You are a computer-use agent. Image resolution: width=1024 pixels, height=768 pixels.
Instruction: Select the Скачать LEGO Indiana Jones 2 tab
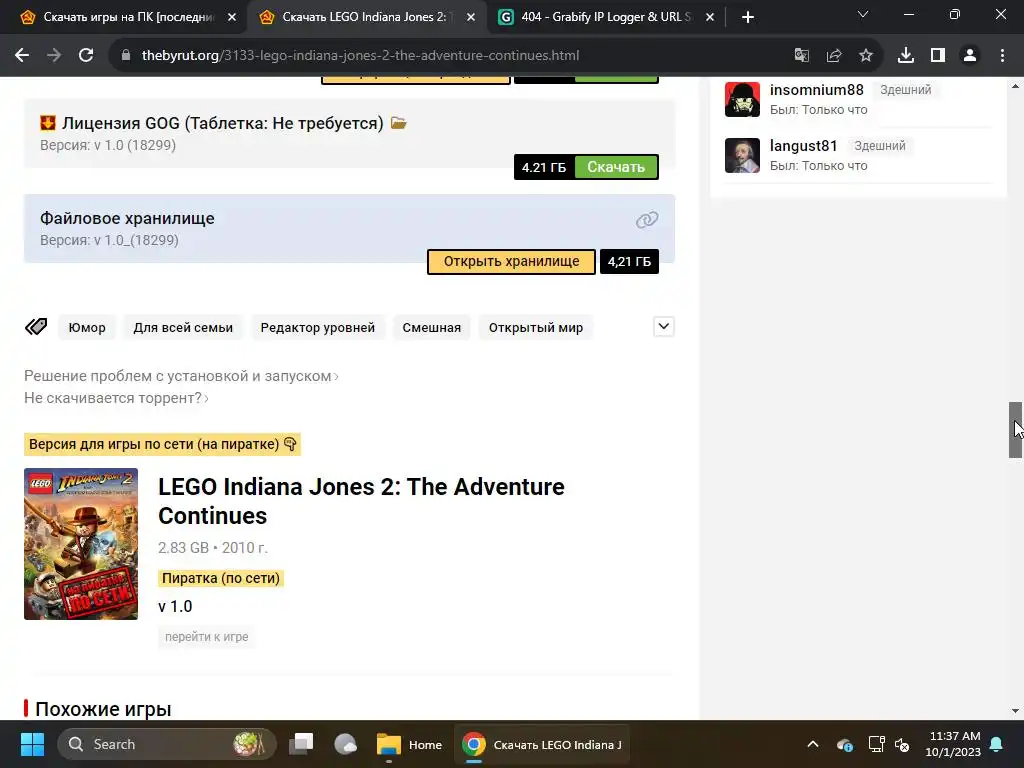click(x=366, y=17)
